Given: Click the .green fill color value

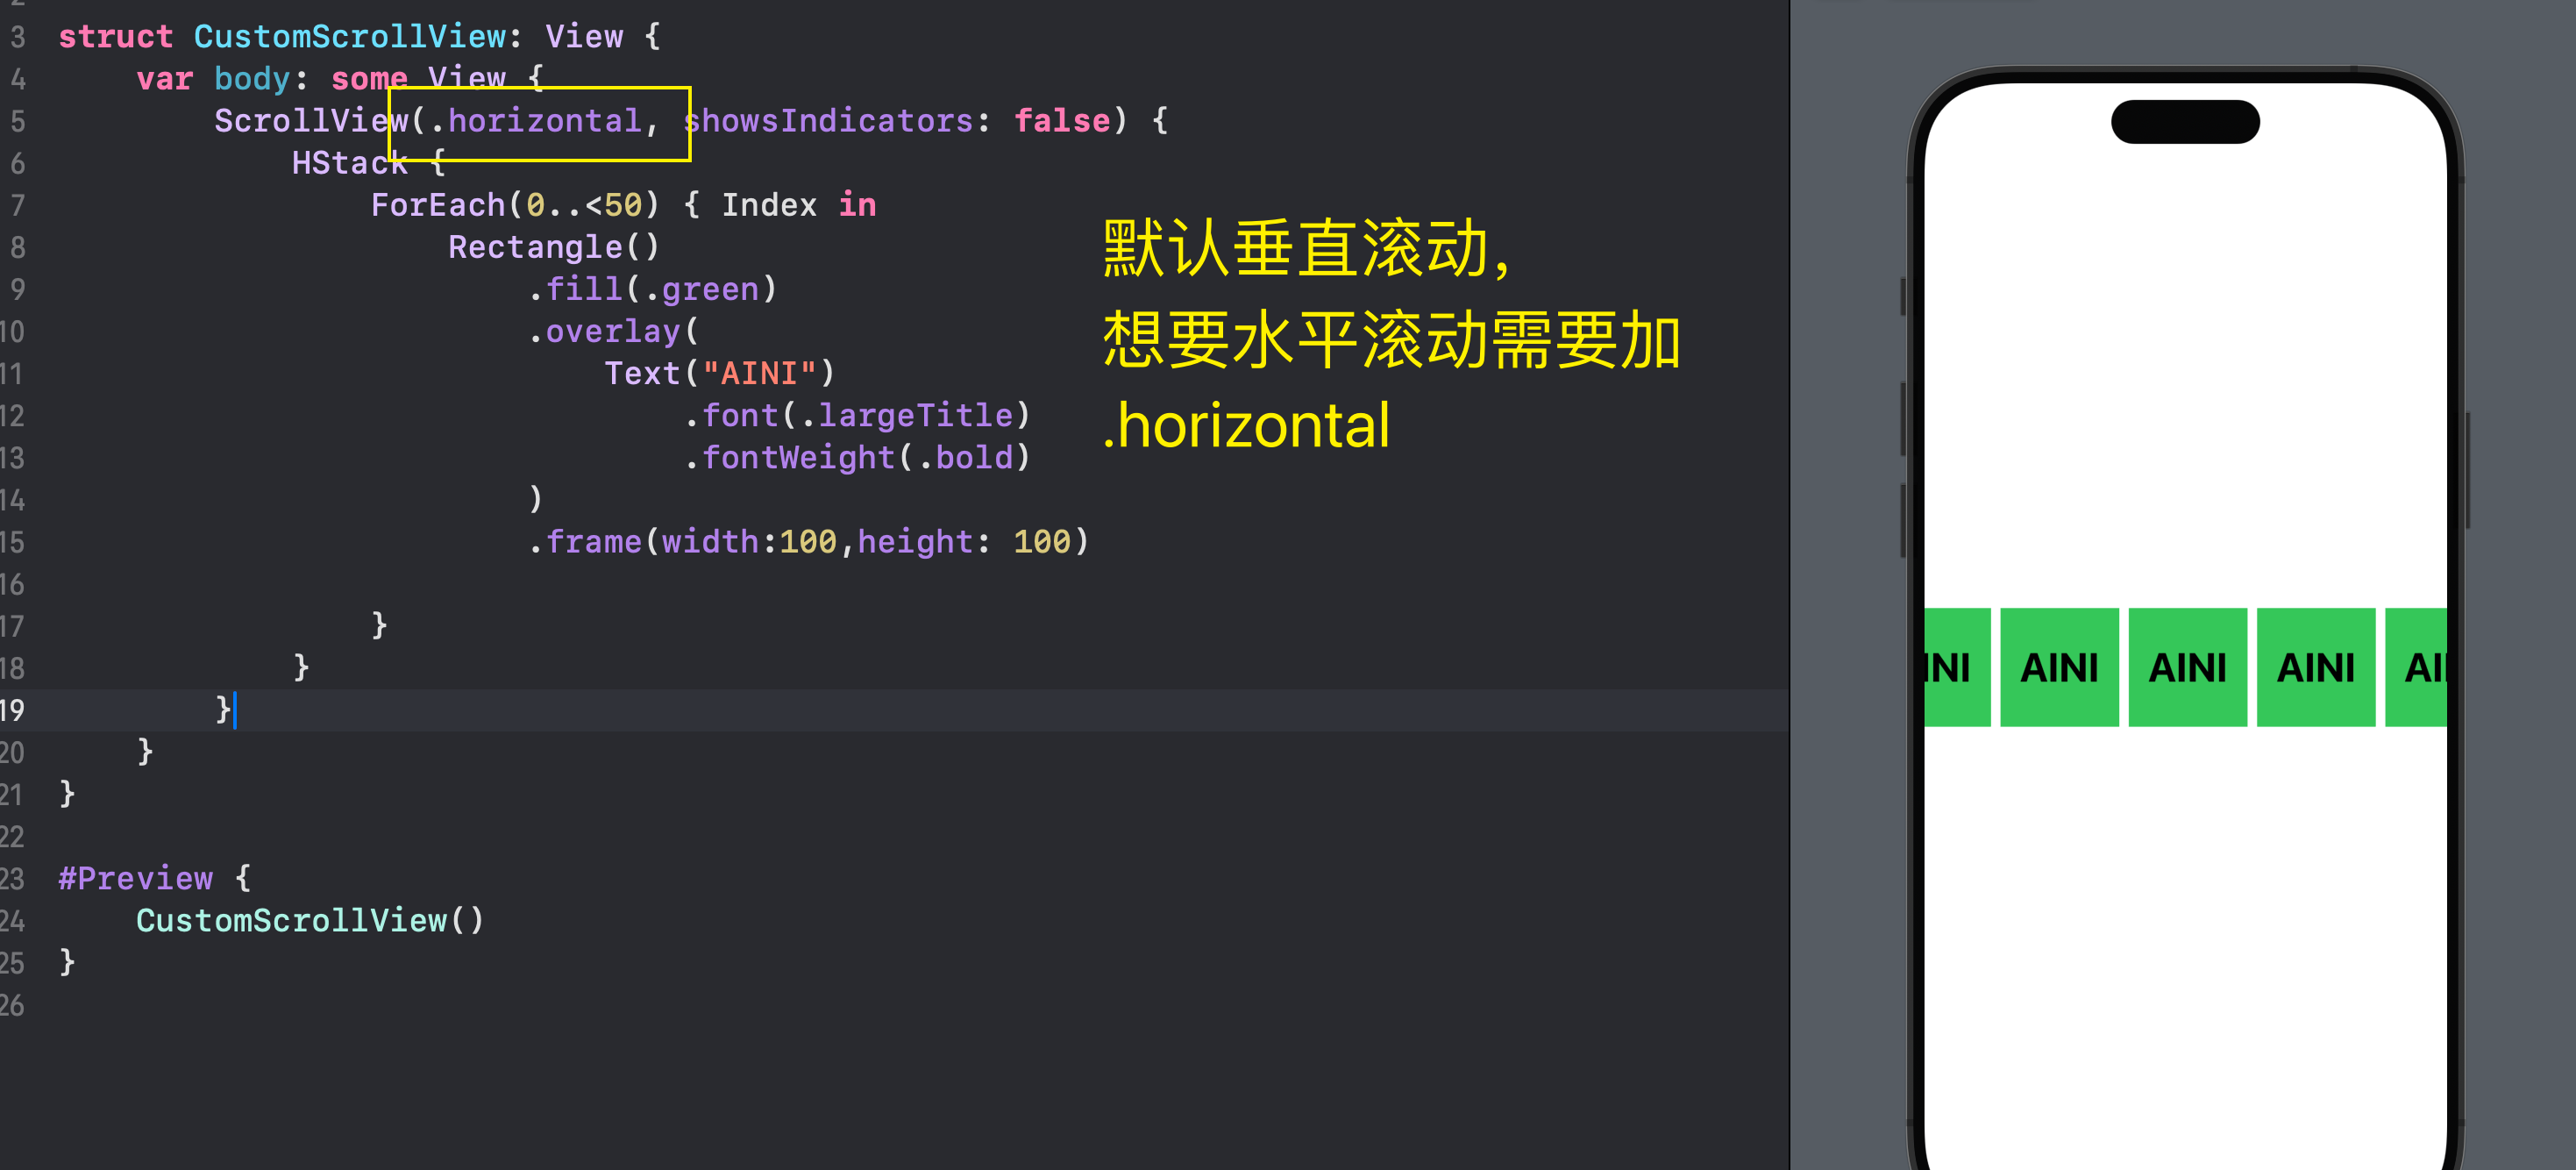Looking at the screenshot, I should 701,289.
